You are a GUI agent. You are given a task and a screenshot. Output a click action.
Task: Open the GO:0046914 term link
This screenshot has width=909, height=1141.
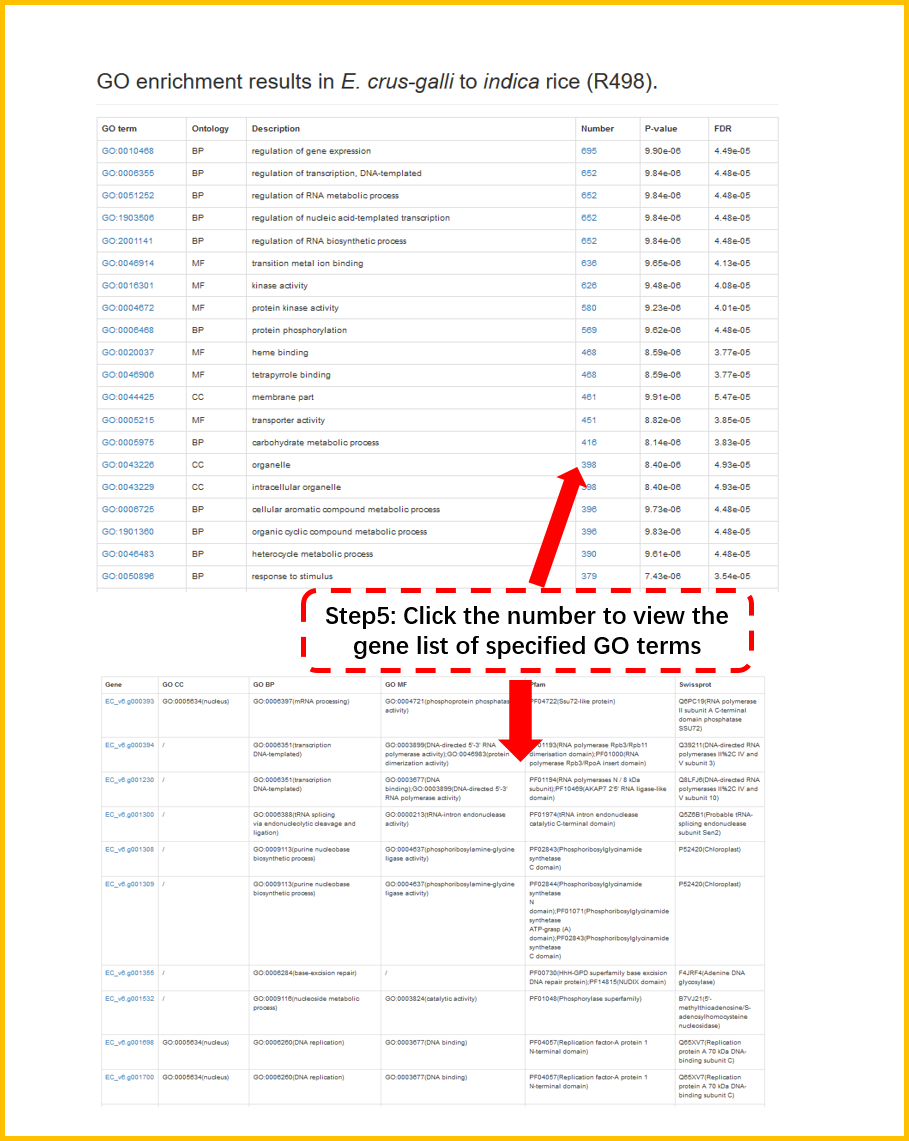127,263
